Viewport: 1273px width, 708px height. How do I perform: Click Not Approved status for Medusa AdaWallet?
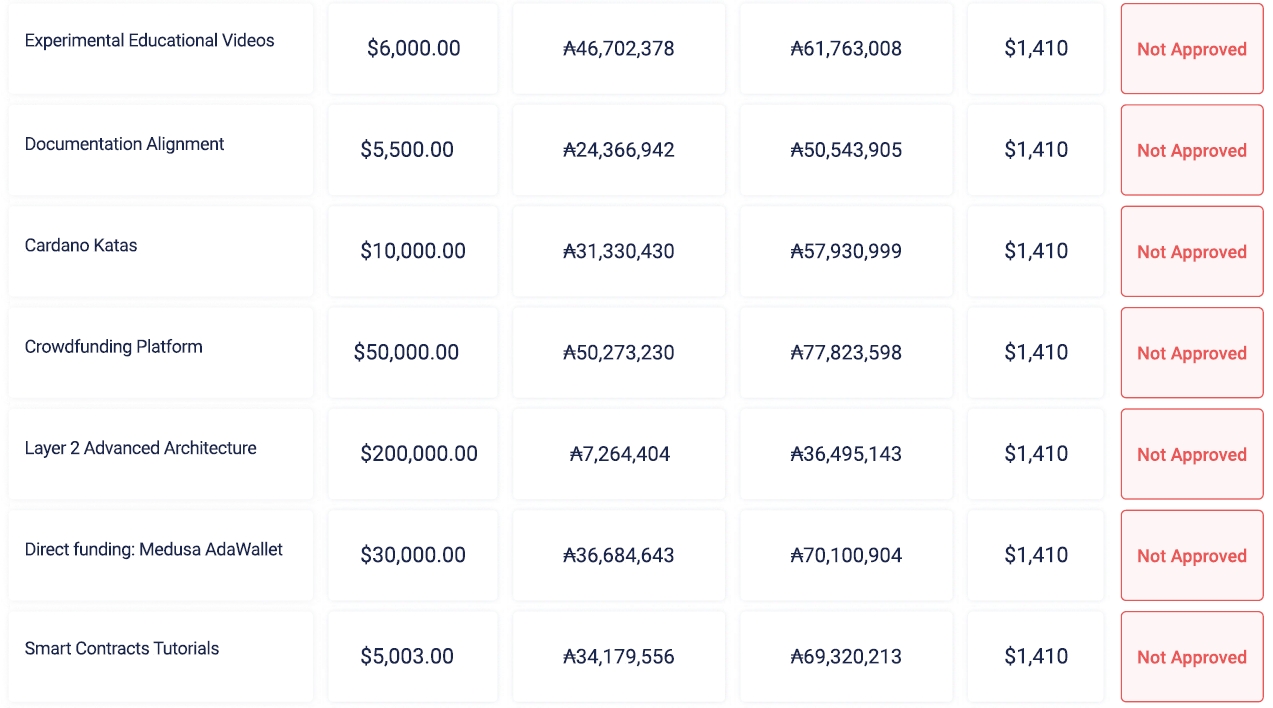[1191, 556]
